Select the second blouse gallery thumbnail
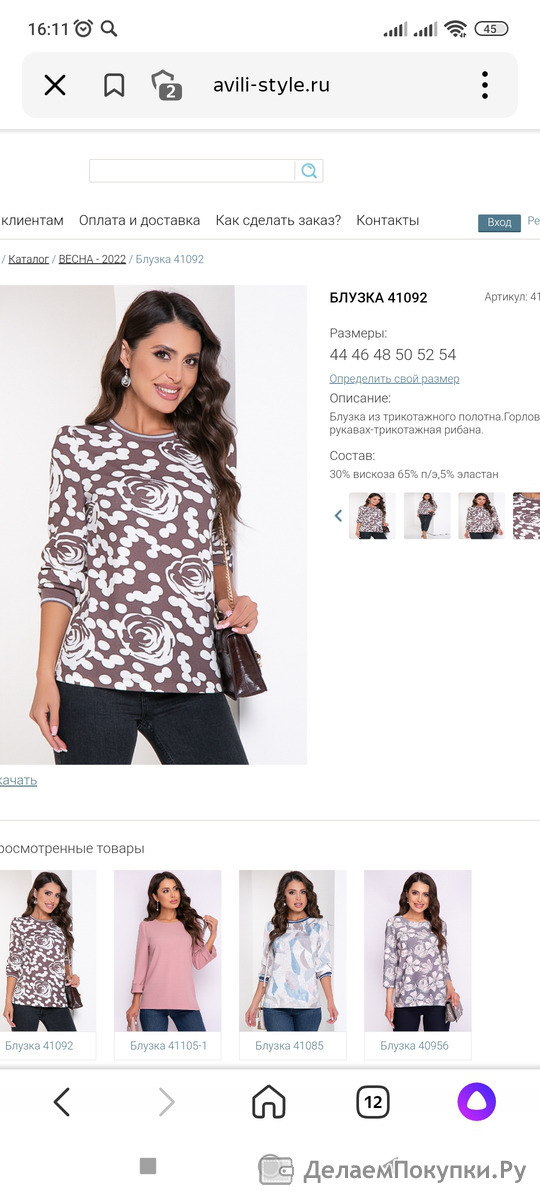This screenshot has height=1200, width=540. coord(427,516)
